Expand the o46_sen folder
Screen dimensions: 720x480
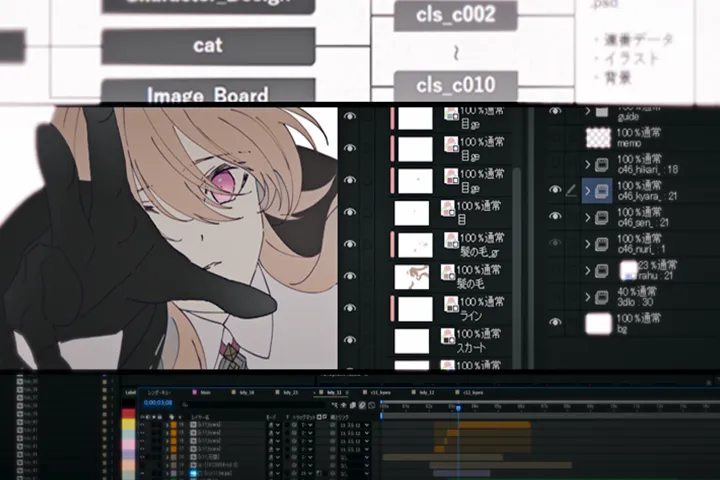click(588, 217)
